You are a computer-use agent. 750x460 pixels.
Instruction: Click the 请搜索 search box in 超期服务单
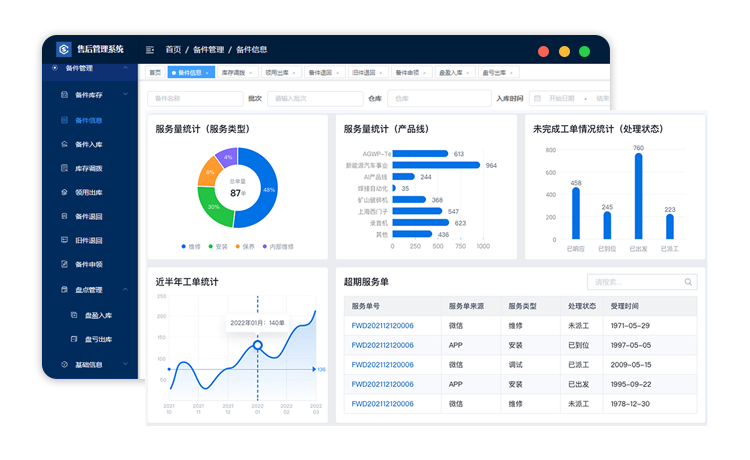642,282
